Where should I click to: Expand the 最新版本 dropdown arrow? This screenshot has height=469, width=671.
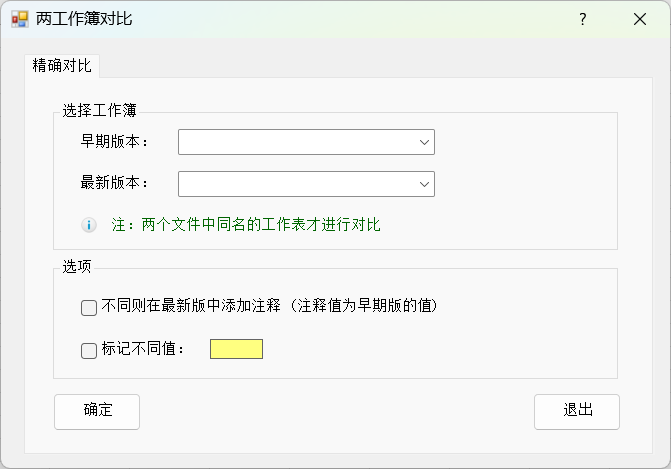click(424, 184)
